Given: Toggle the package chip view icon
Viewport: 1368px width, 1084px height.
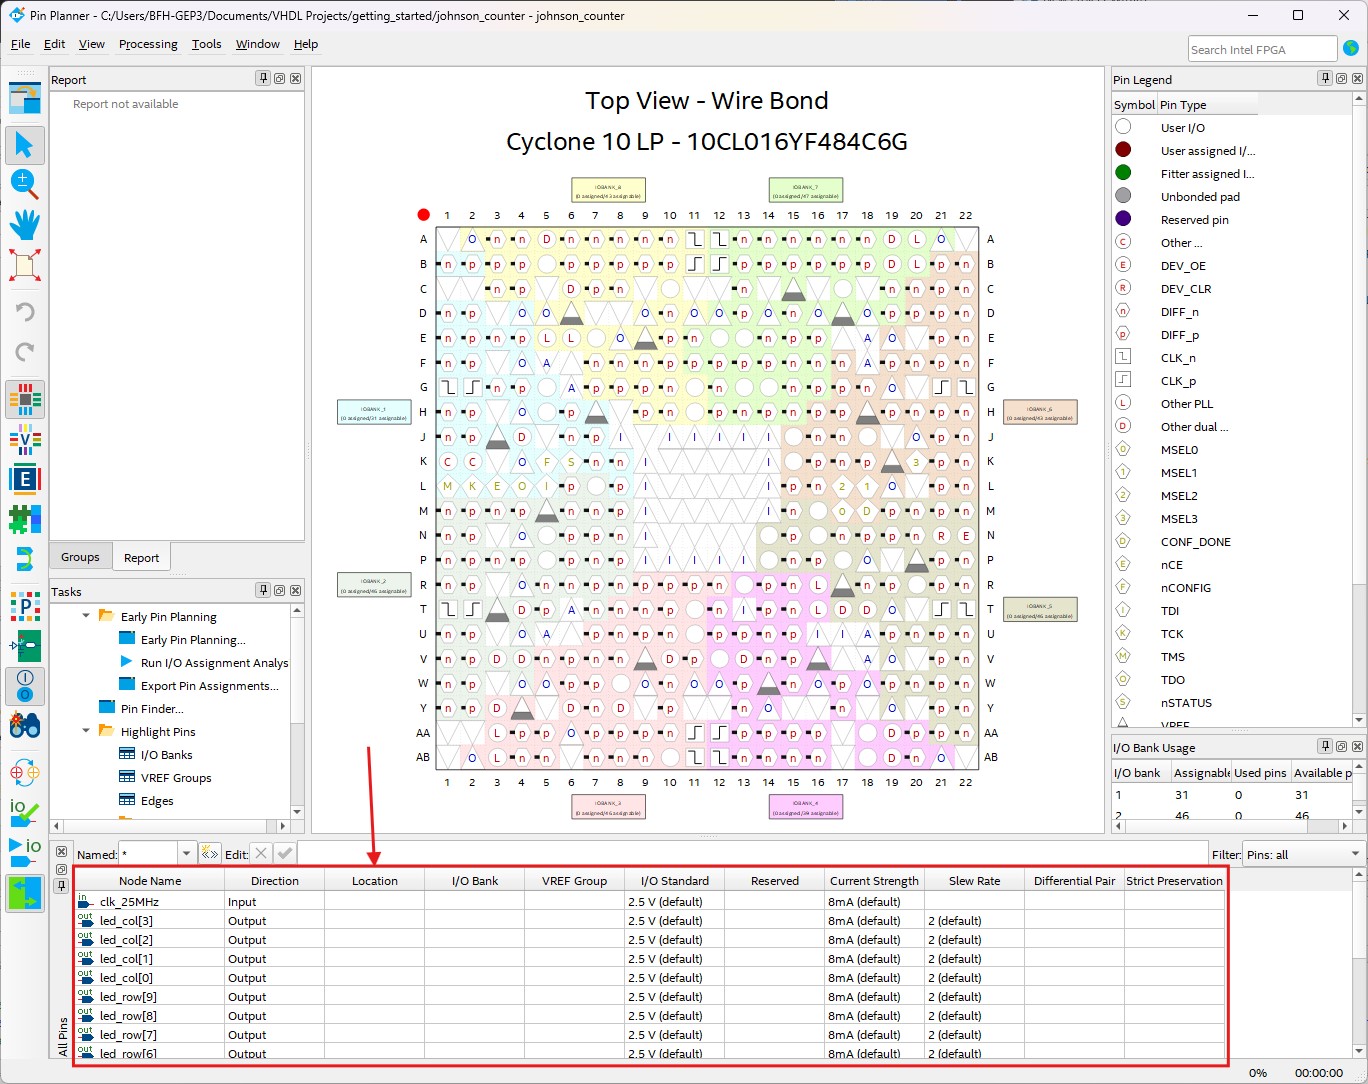Looking at the screenshot, I should pos(25,399).
